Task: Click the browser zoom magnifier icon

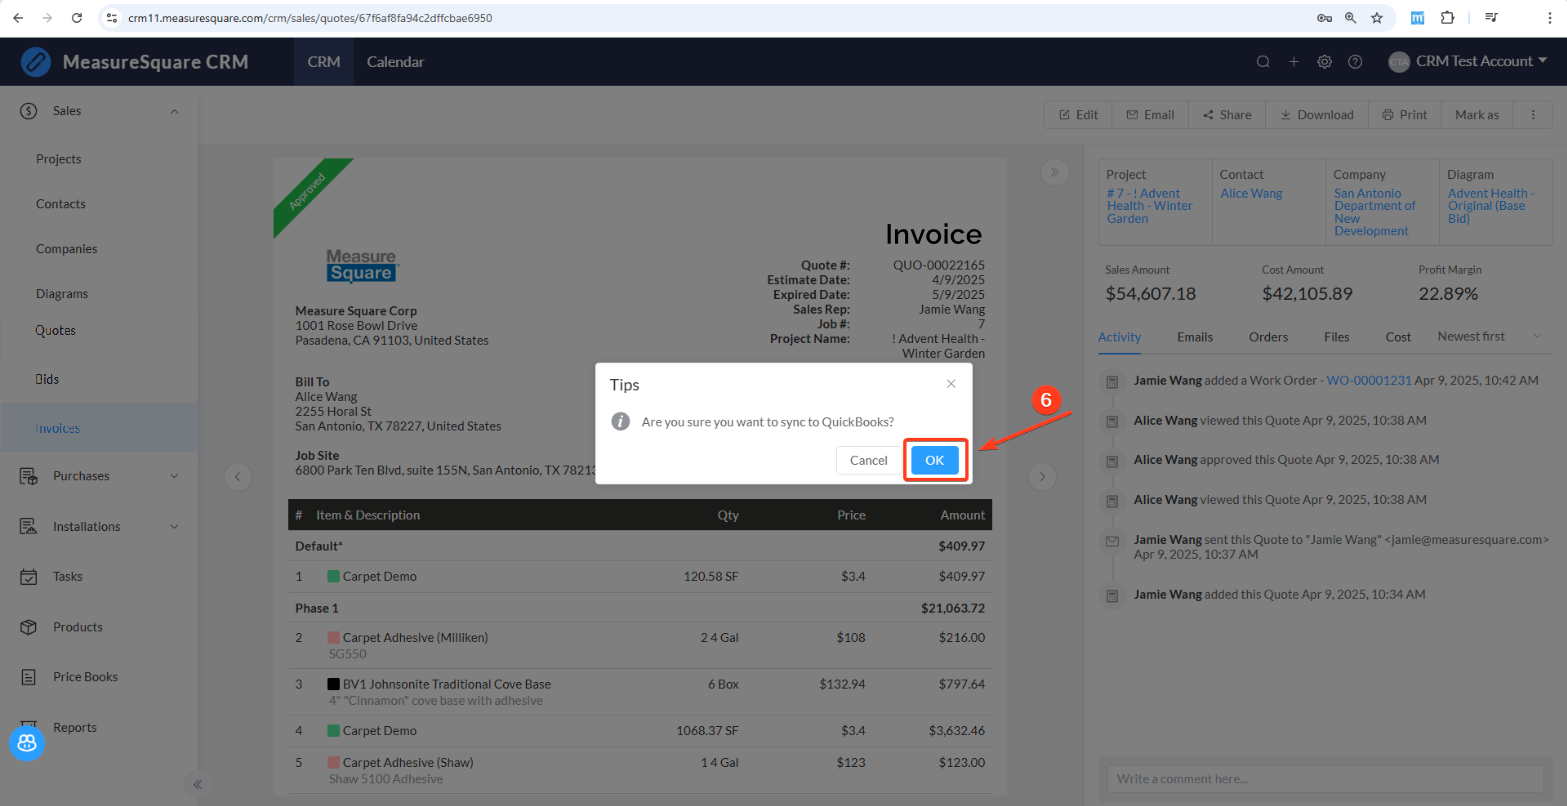Action: (x=1350, y=18)
